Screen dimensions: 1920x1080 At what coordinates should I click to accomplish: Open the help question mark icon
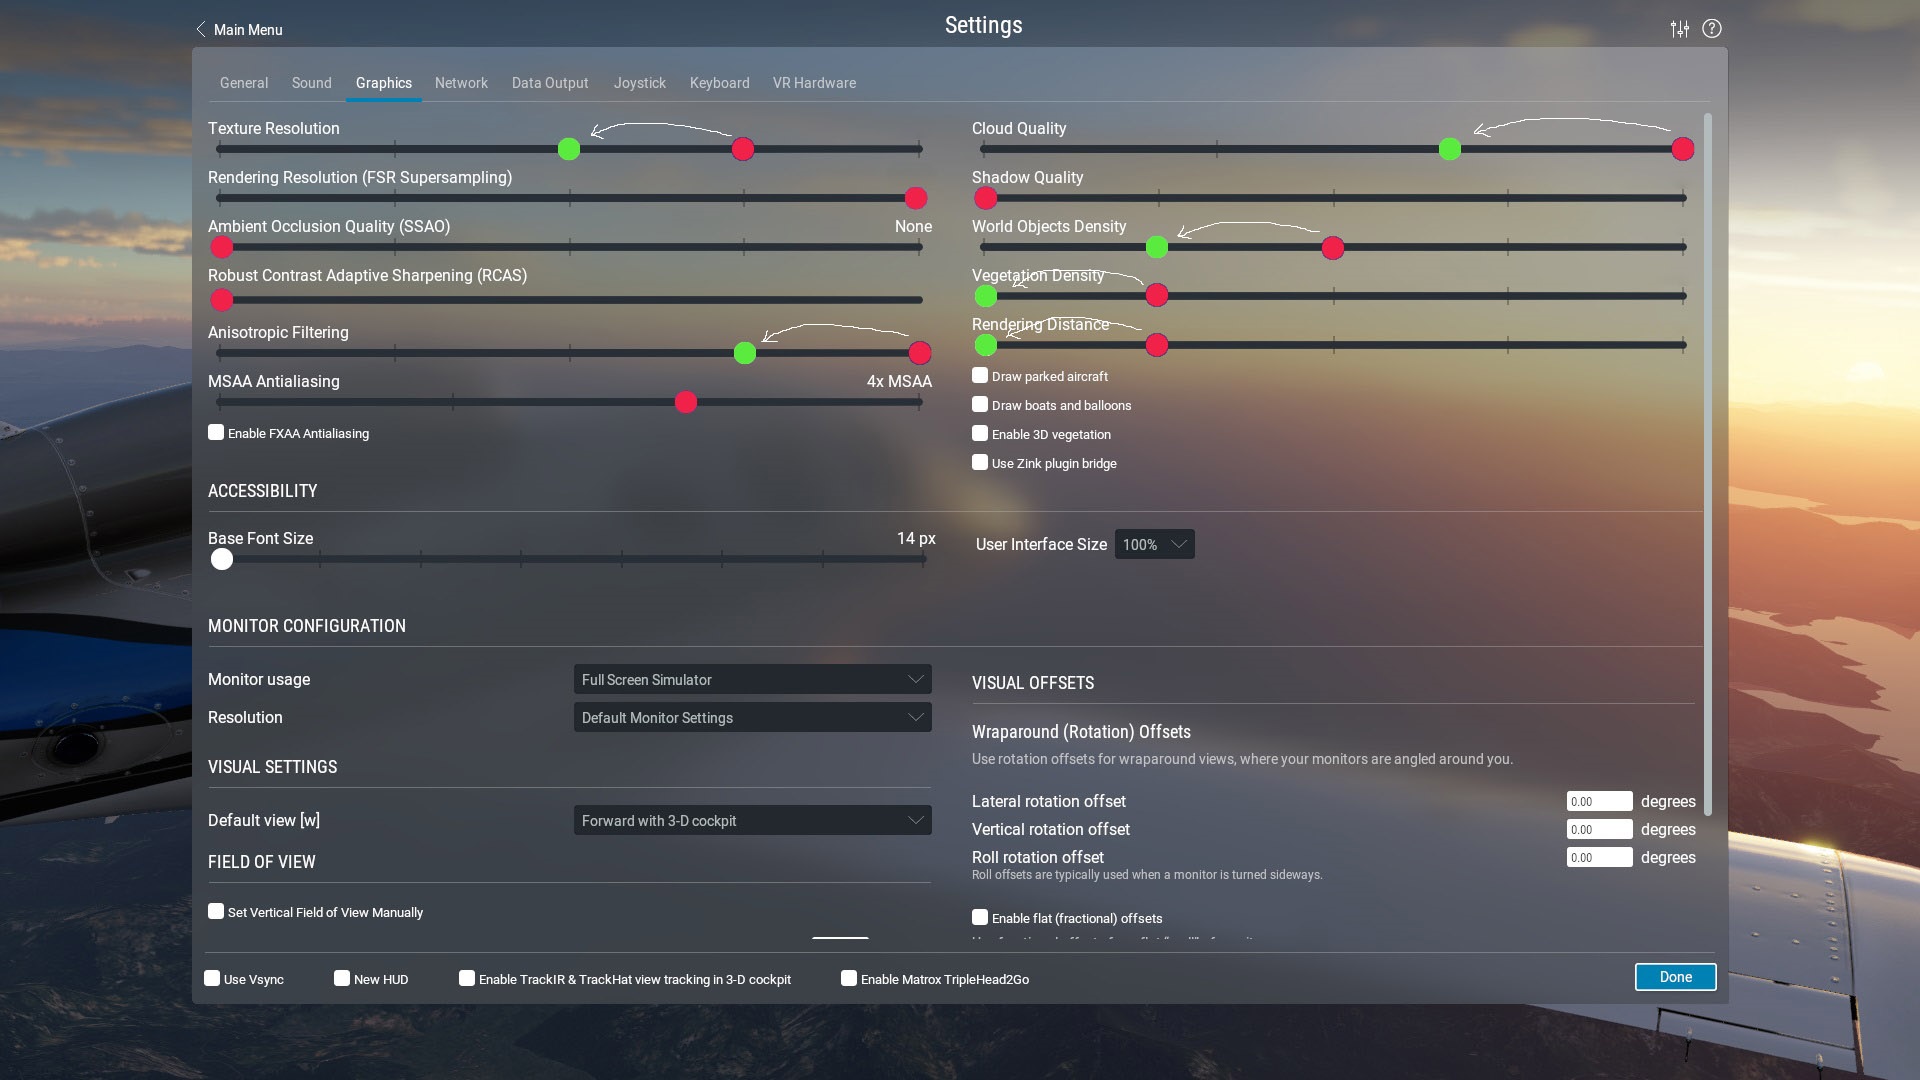tap(1712, 29)
